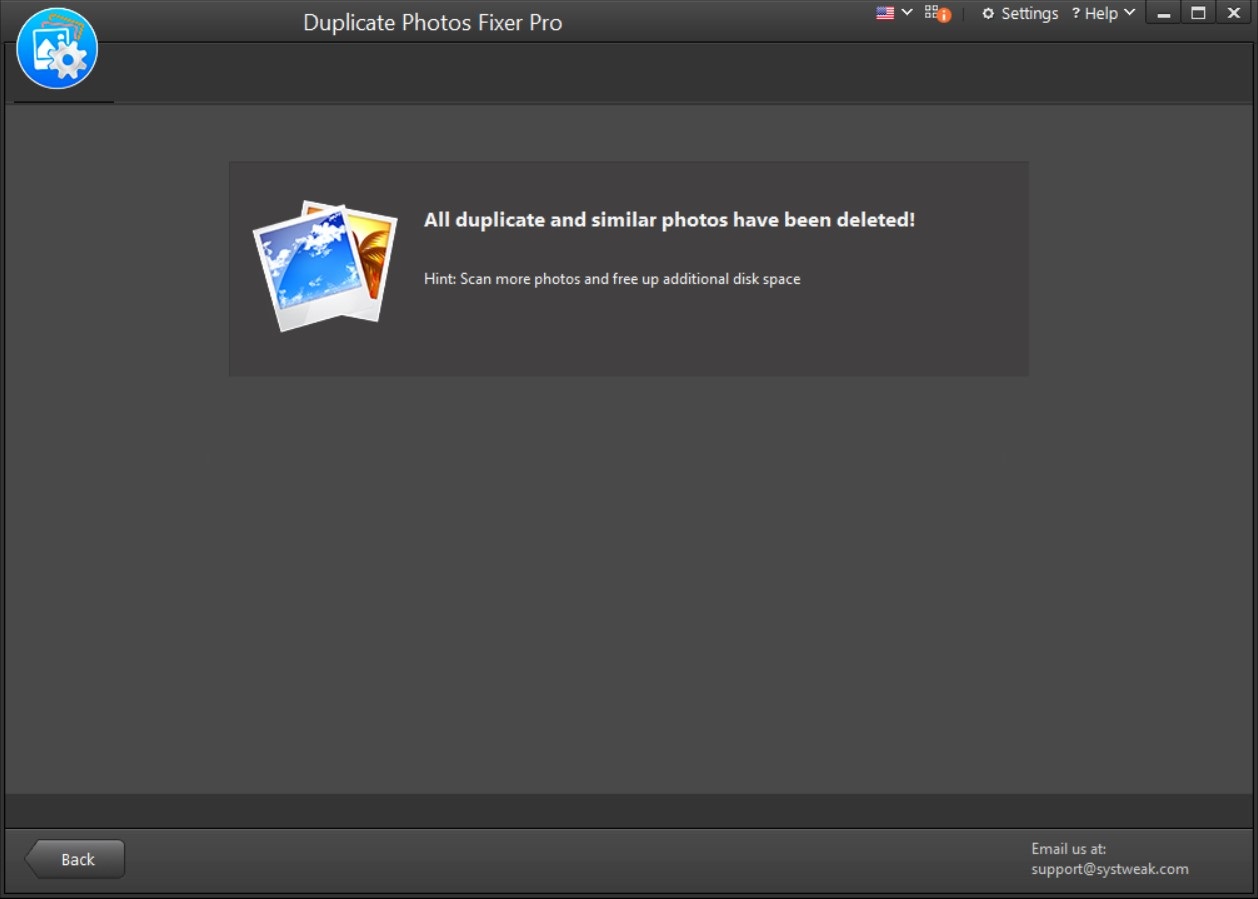The height and width of the screenshot is (899, 1258).
Task: Click the minimize window icon
Action: (1163, 13)
